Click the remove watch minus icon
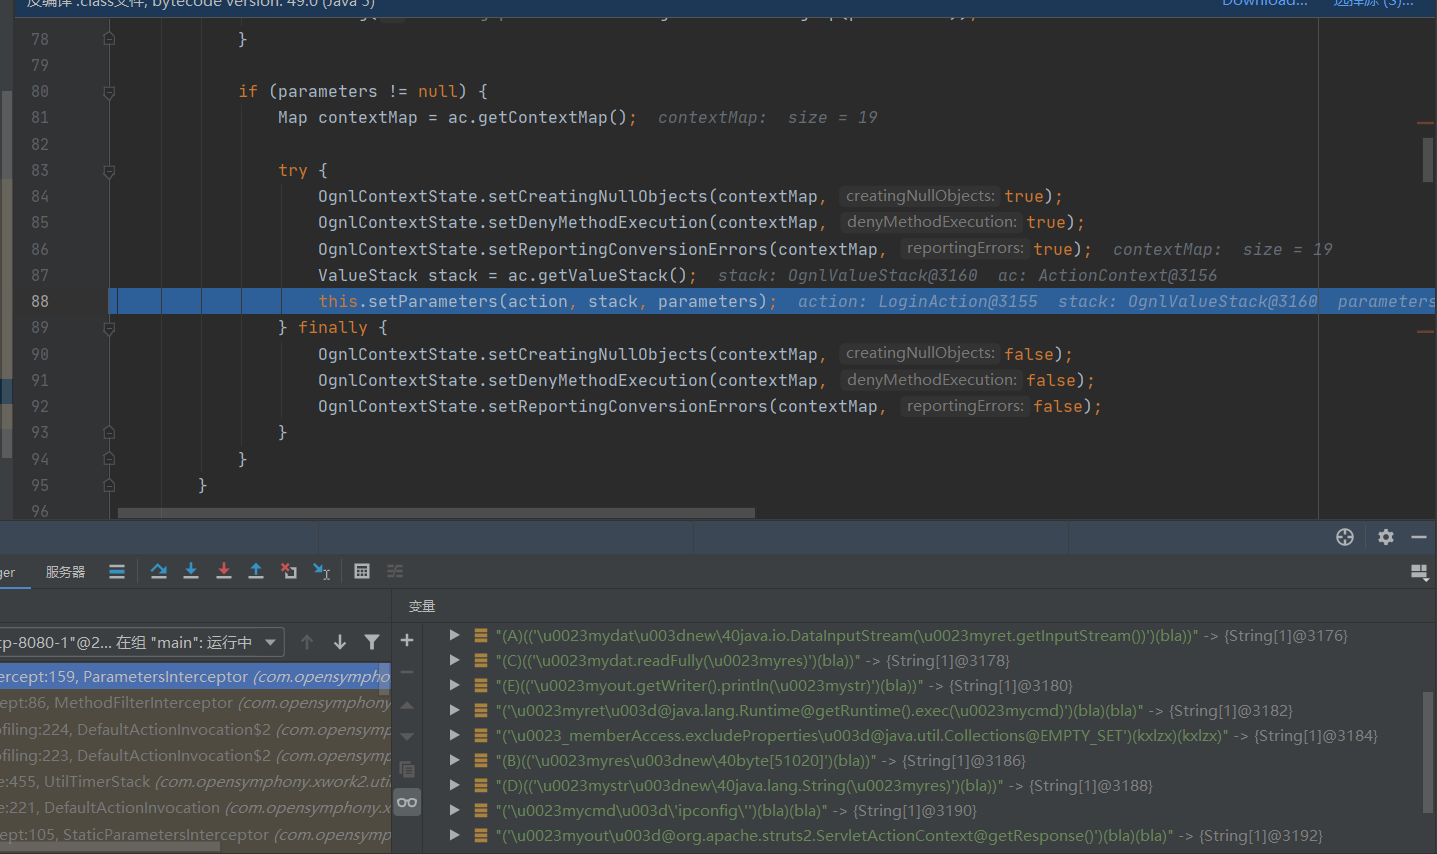 click(x=407, y=672)
